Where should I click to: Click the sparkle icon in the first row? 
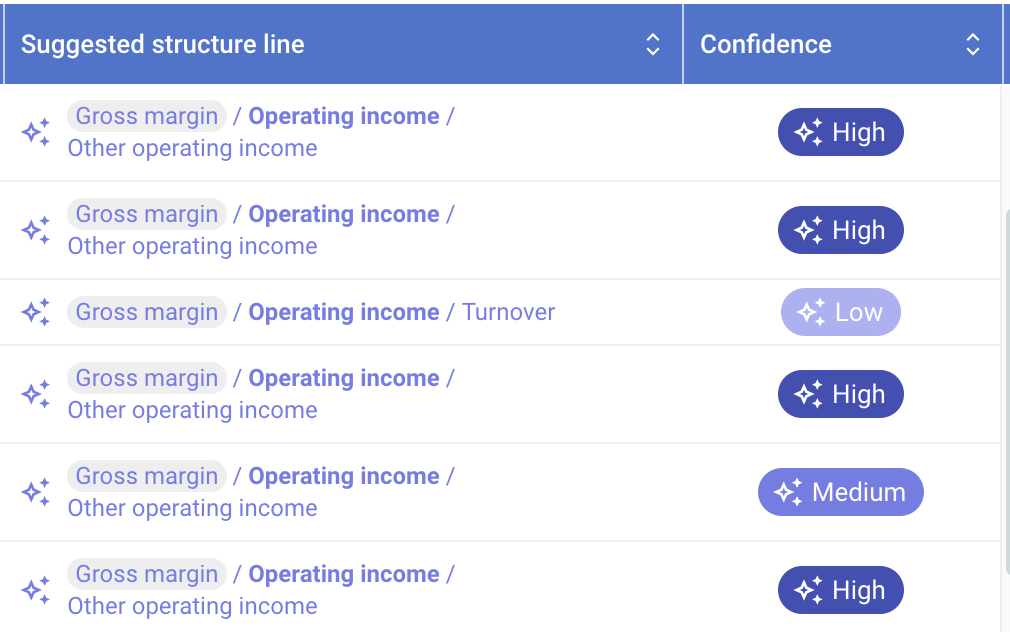click(x=35, y=132)
